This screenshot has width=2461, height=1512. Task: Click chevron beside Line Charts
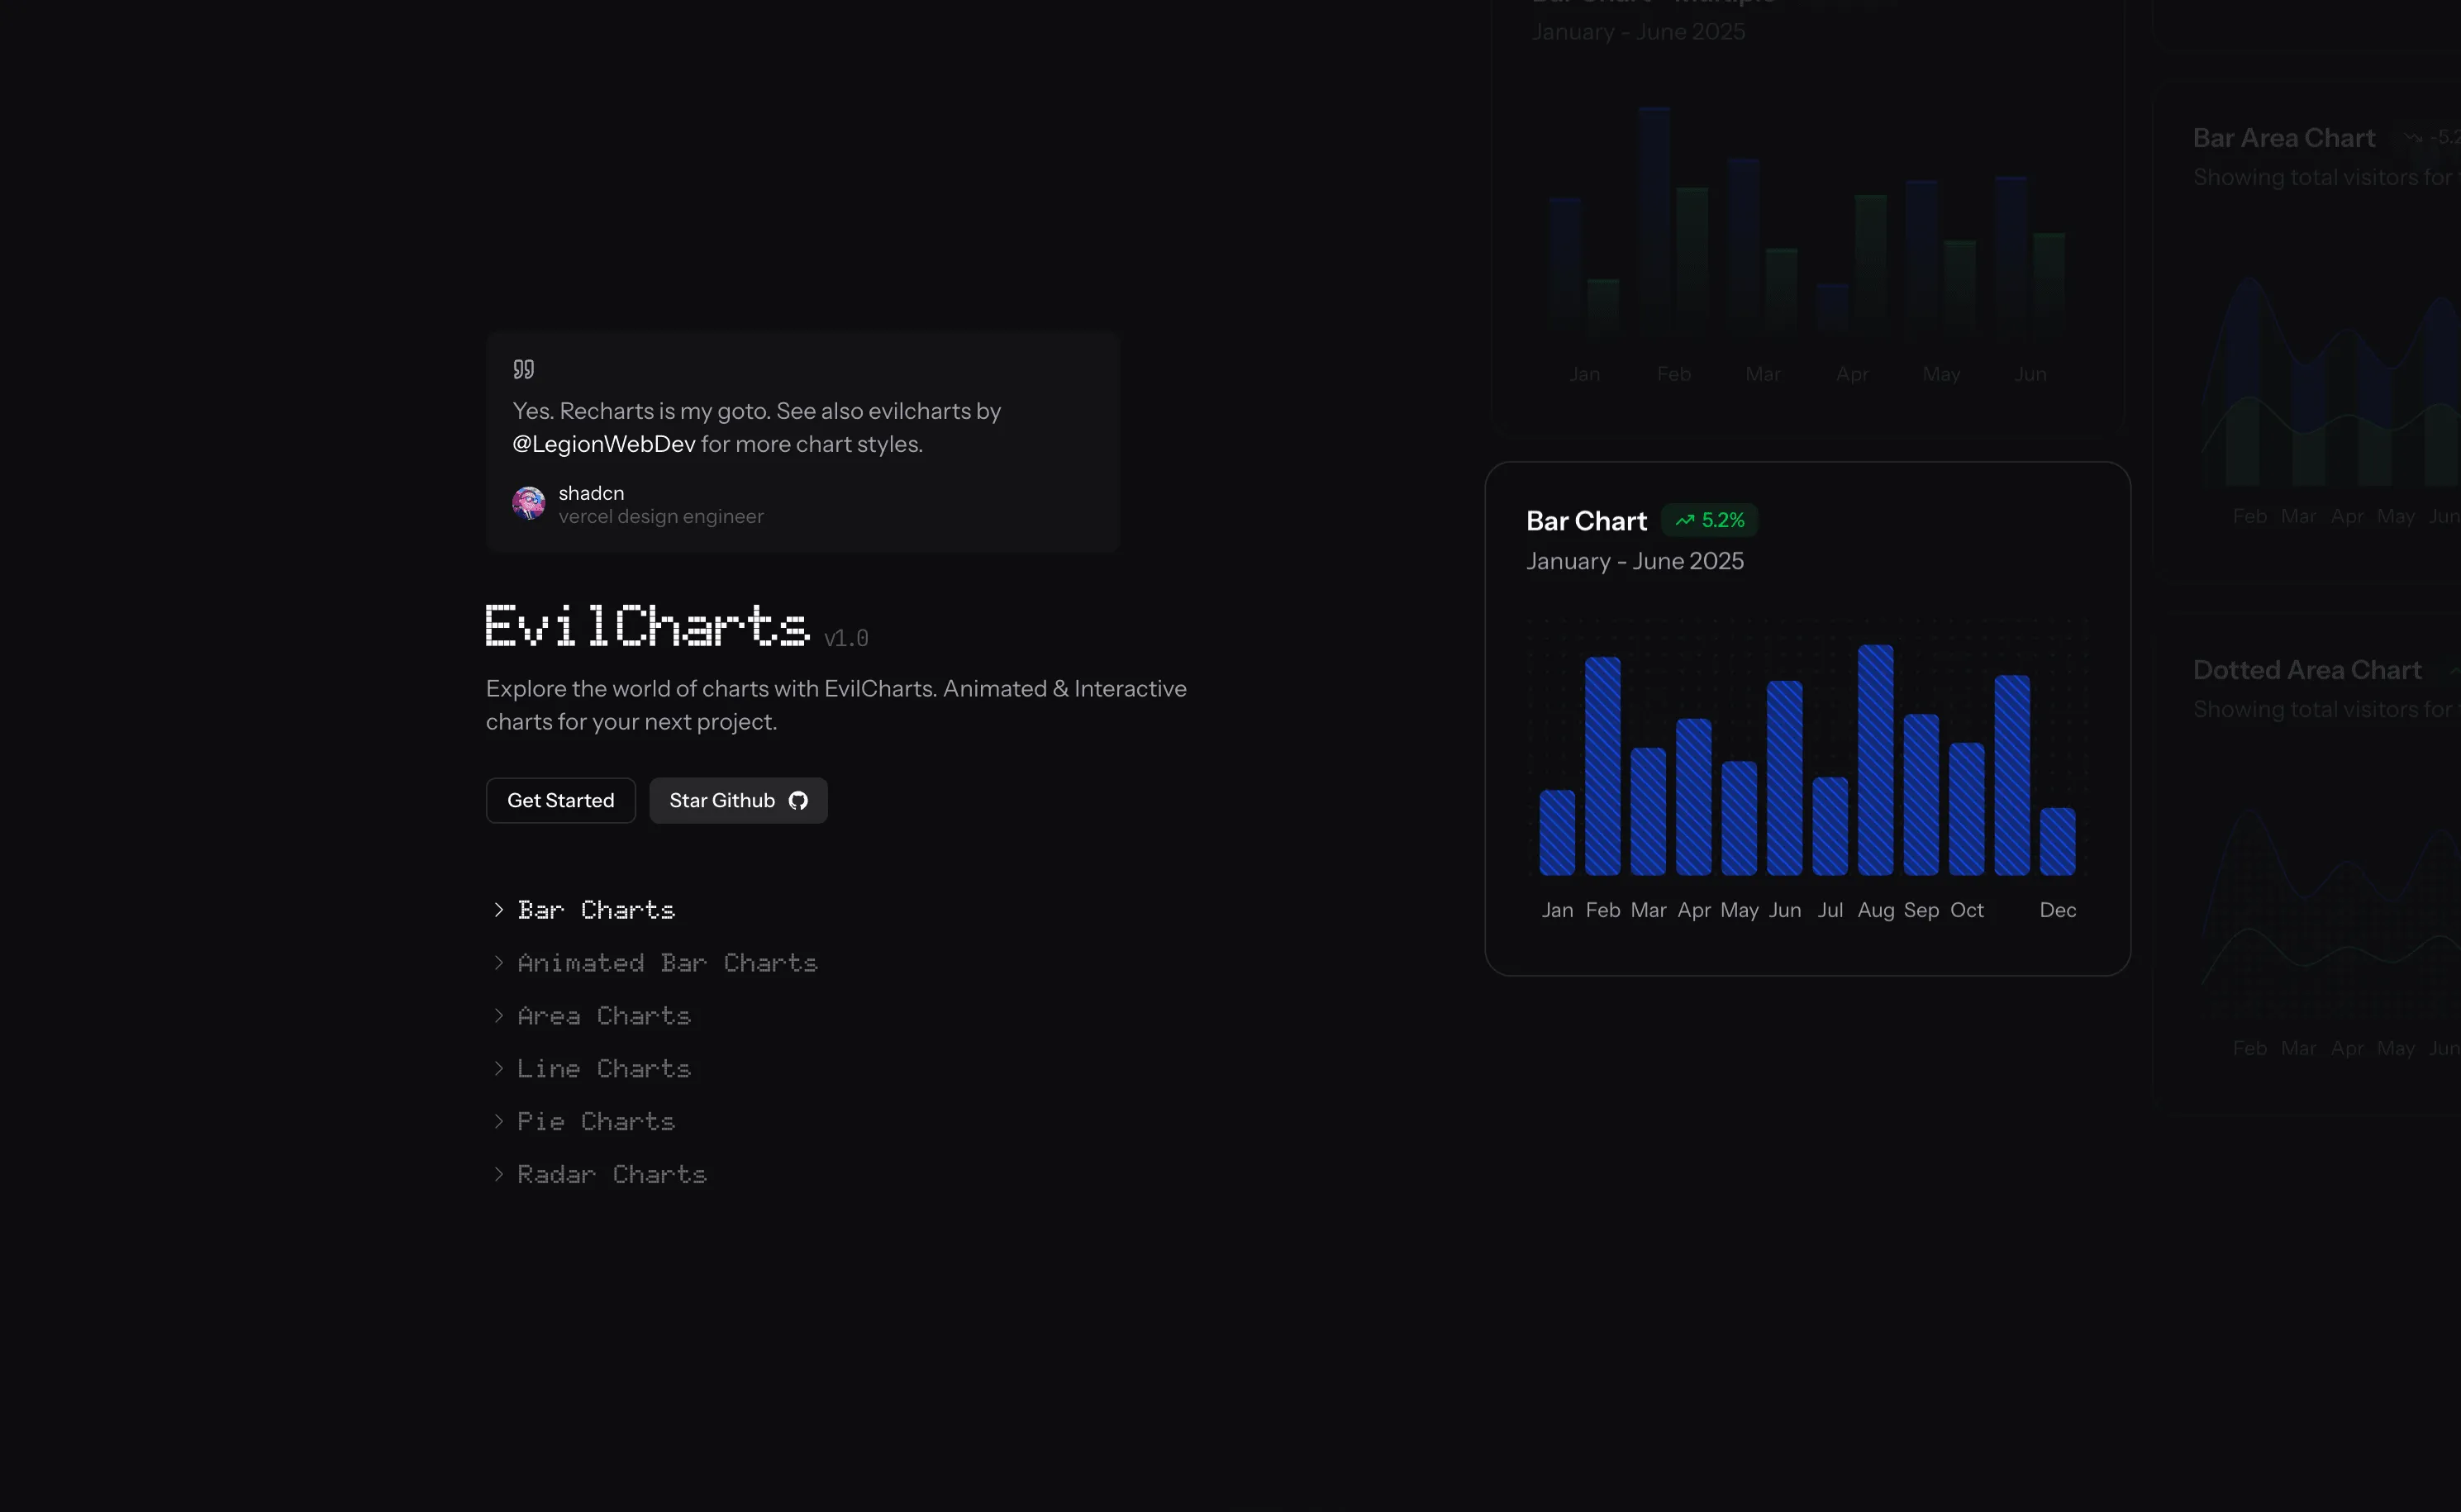pyautogui.click(x=498, y=1069)
